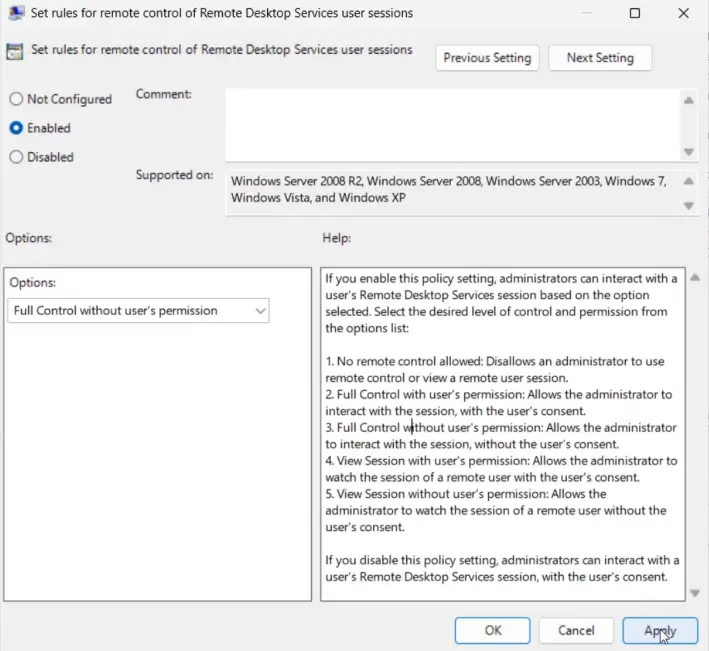The height and width of the screenshot is (651, 709).
Task: Click the Comment box scroll down arrow
Action: (688, 151)
